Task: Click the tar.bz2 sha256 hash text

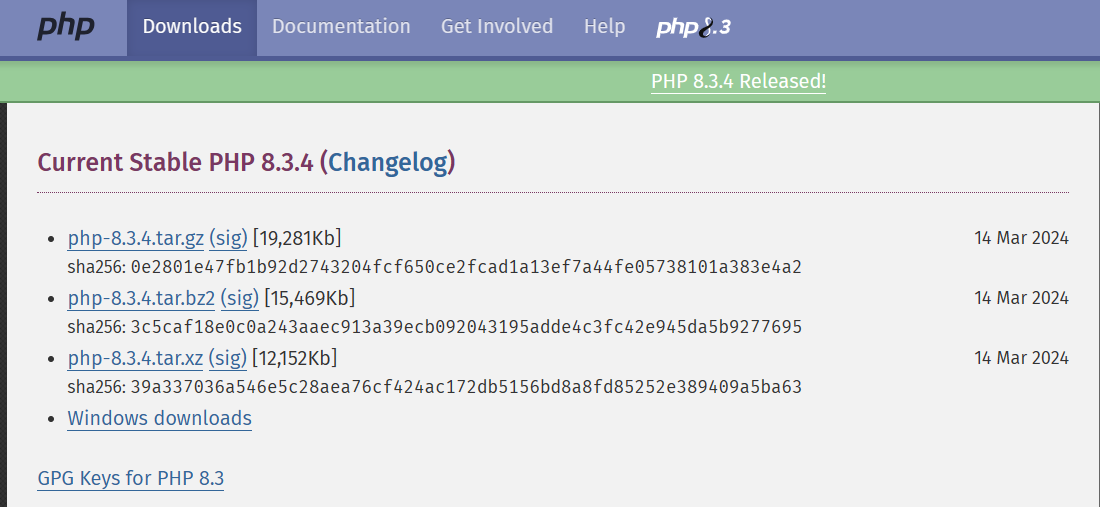Action: (466, 327)
